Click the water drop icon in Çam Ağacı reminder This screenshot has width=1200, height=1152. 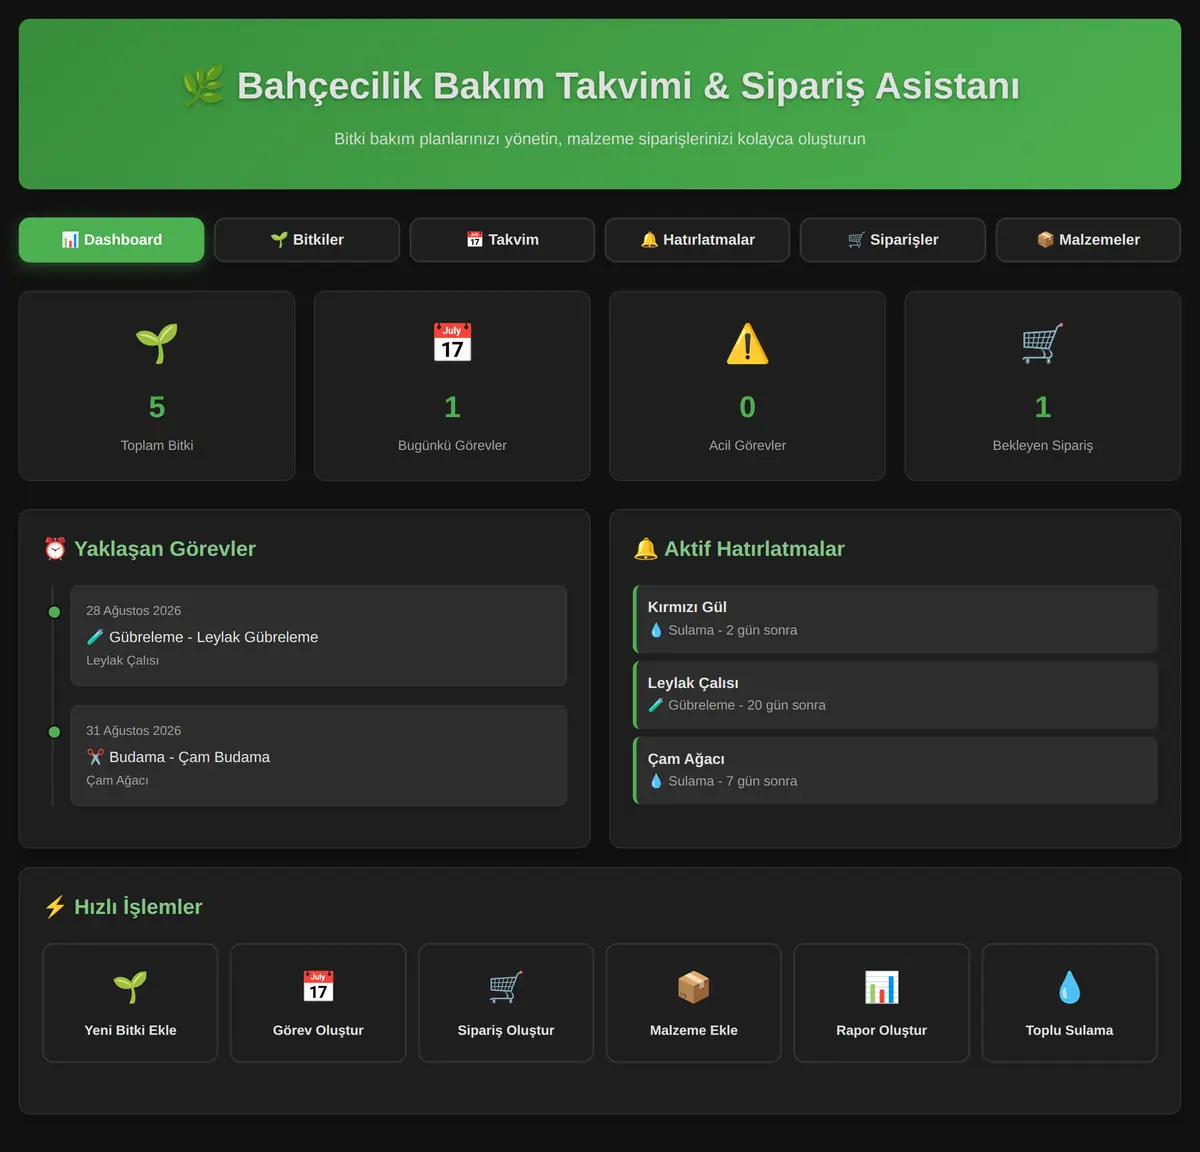point(656,781)
